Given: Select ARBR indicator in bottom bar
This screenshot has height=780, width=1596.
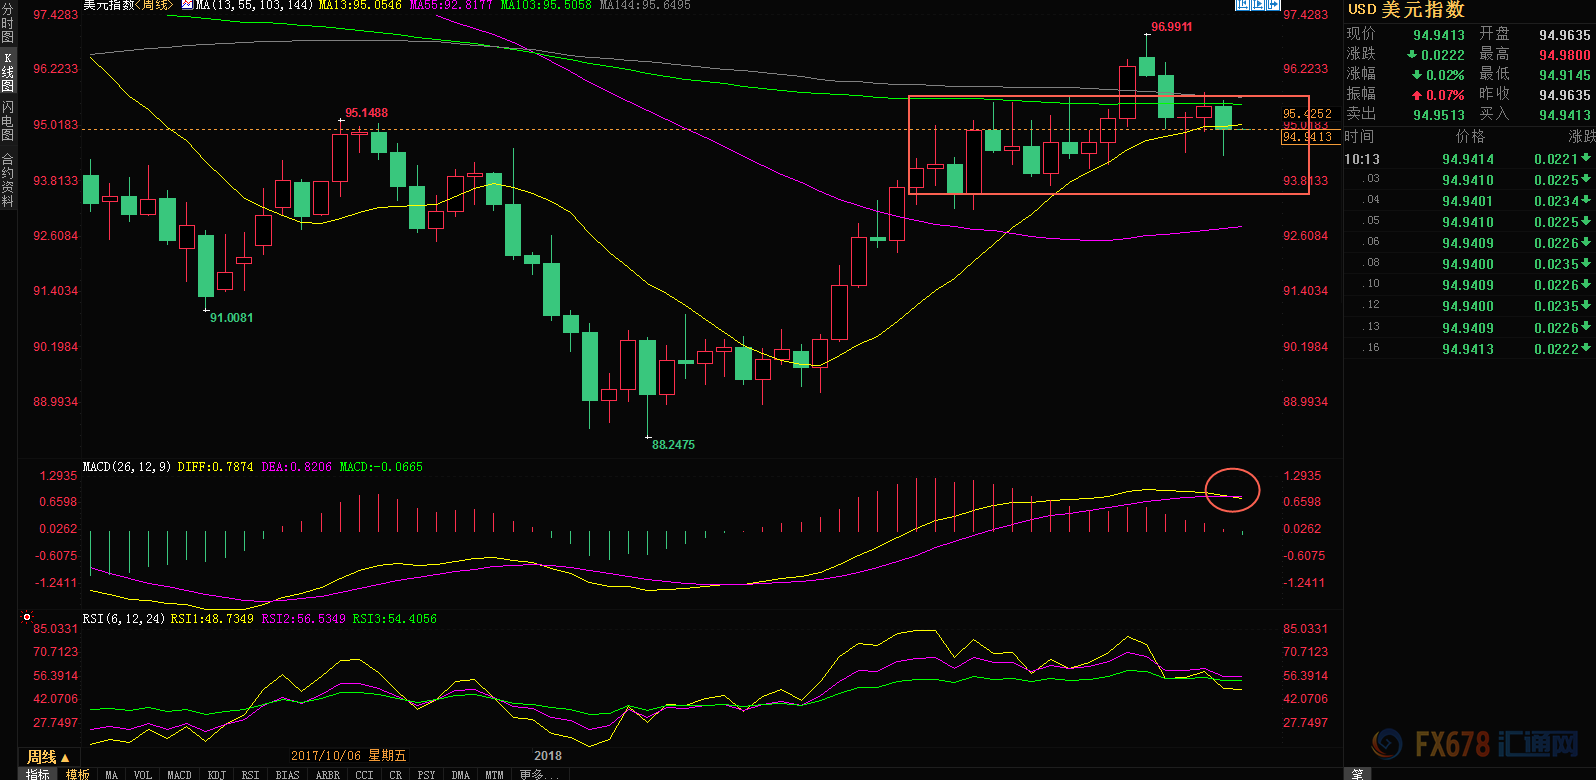Looking at the screenshot, I should pyautogui.click(x=328, y=774).
